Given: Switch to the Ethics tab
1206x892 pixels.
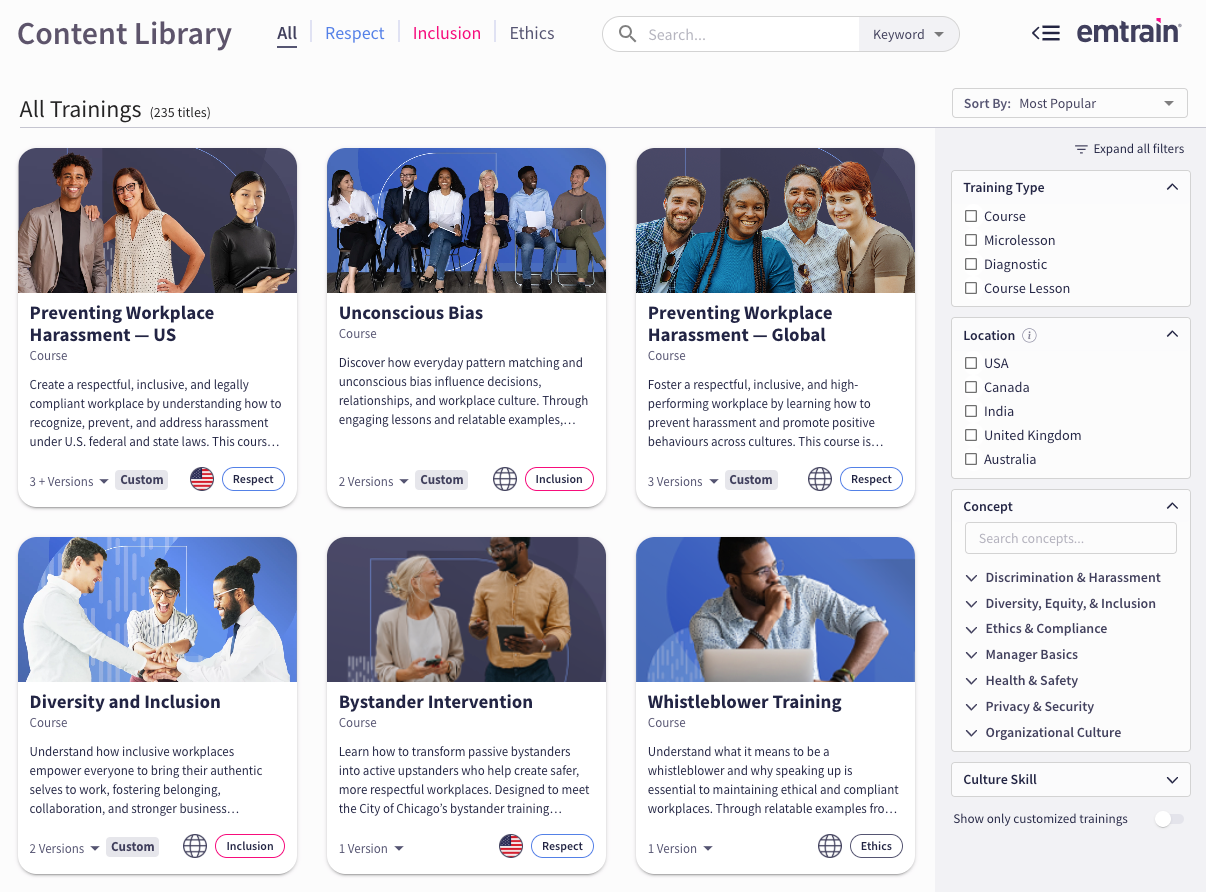Looking at the screenshot, I should click(531, 32).
